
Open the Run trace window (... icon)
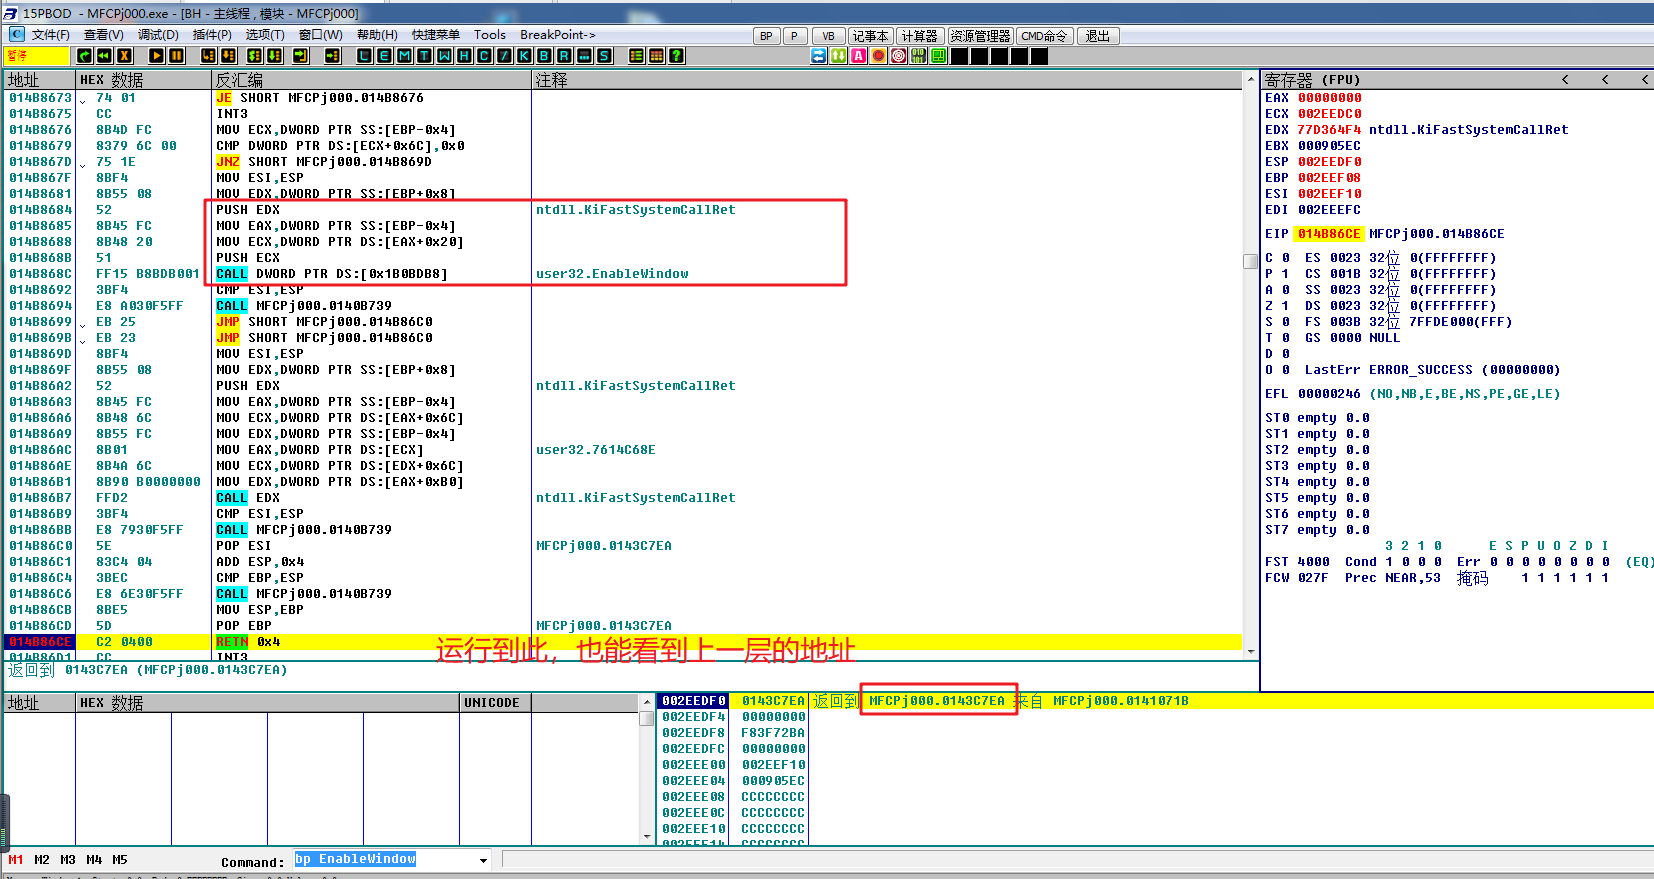(x=585, y=56)
